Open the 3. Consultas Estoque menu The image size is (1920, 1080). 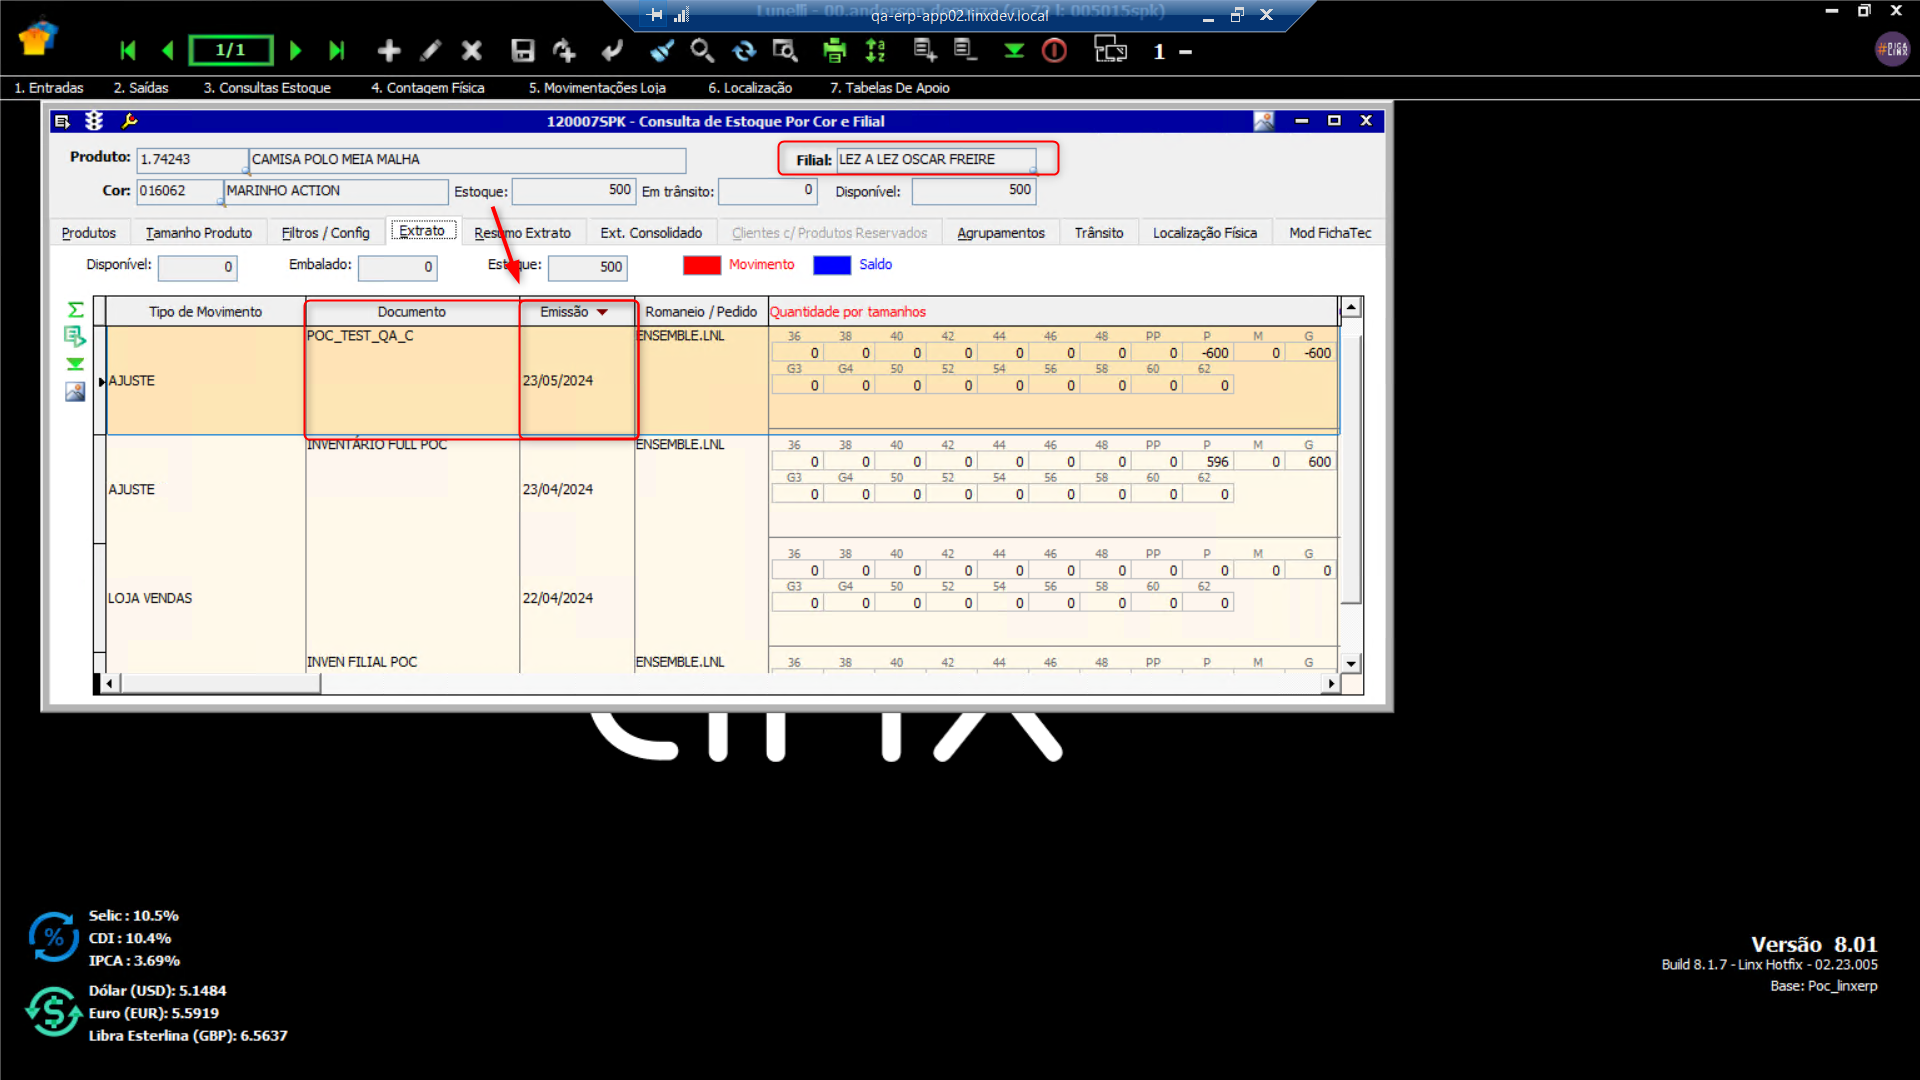267,88
